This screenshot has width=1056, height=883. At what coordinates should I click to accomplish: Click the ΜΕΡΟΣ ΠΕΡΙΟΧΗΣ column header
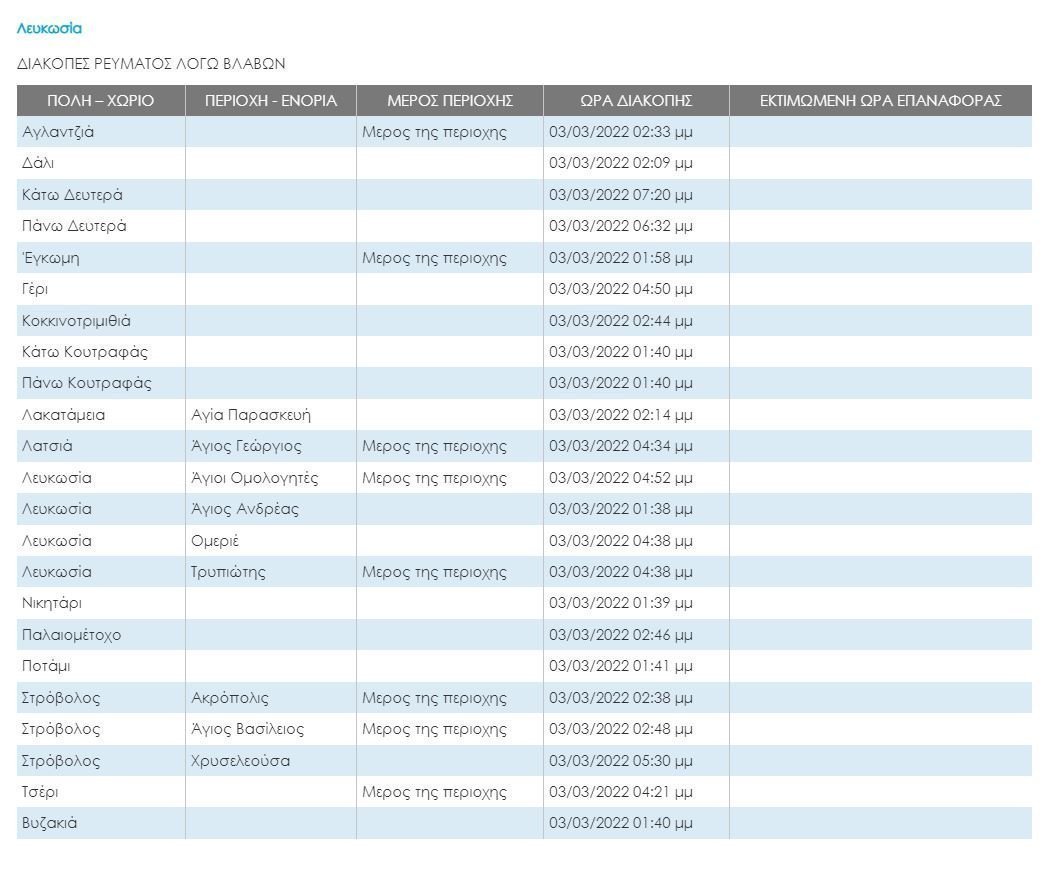click(x=450, y=100)
